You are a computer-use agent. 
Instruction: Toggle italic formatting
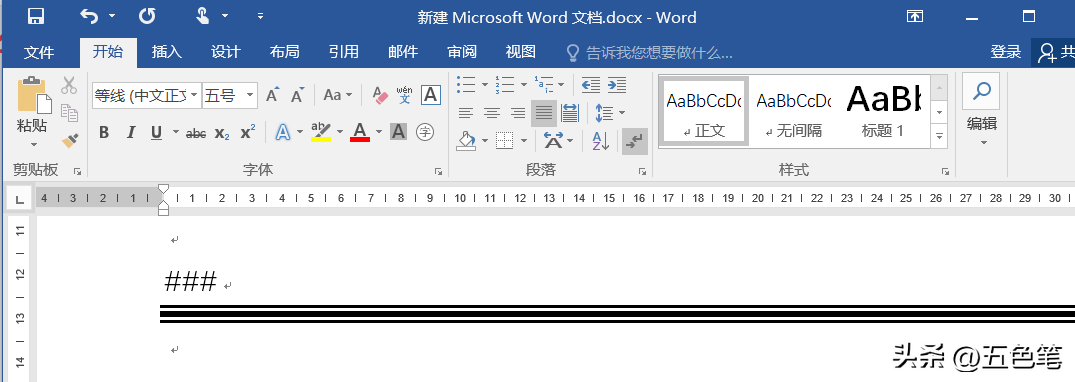pos(131,132)
